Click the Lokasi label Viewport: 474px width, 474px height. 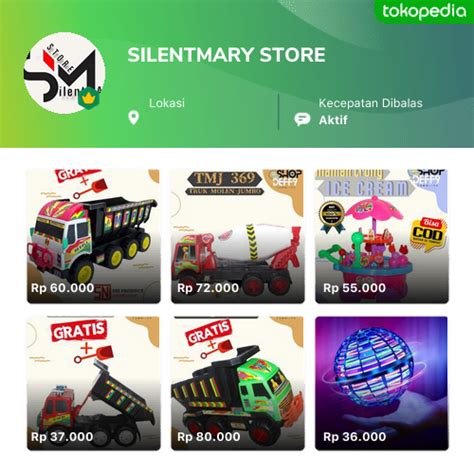click(167, 103)
